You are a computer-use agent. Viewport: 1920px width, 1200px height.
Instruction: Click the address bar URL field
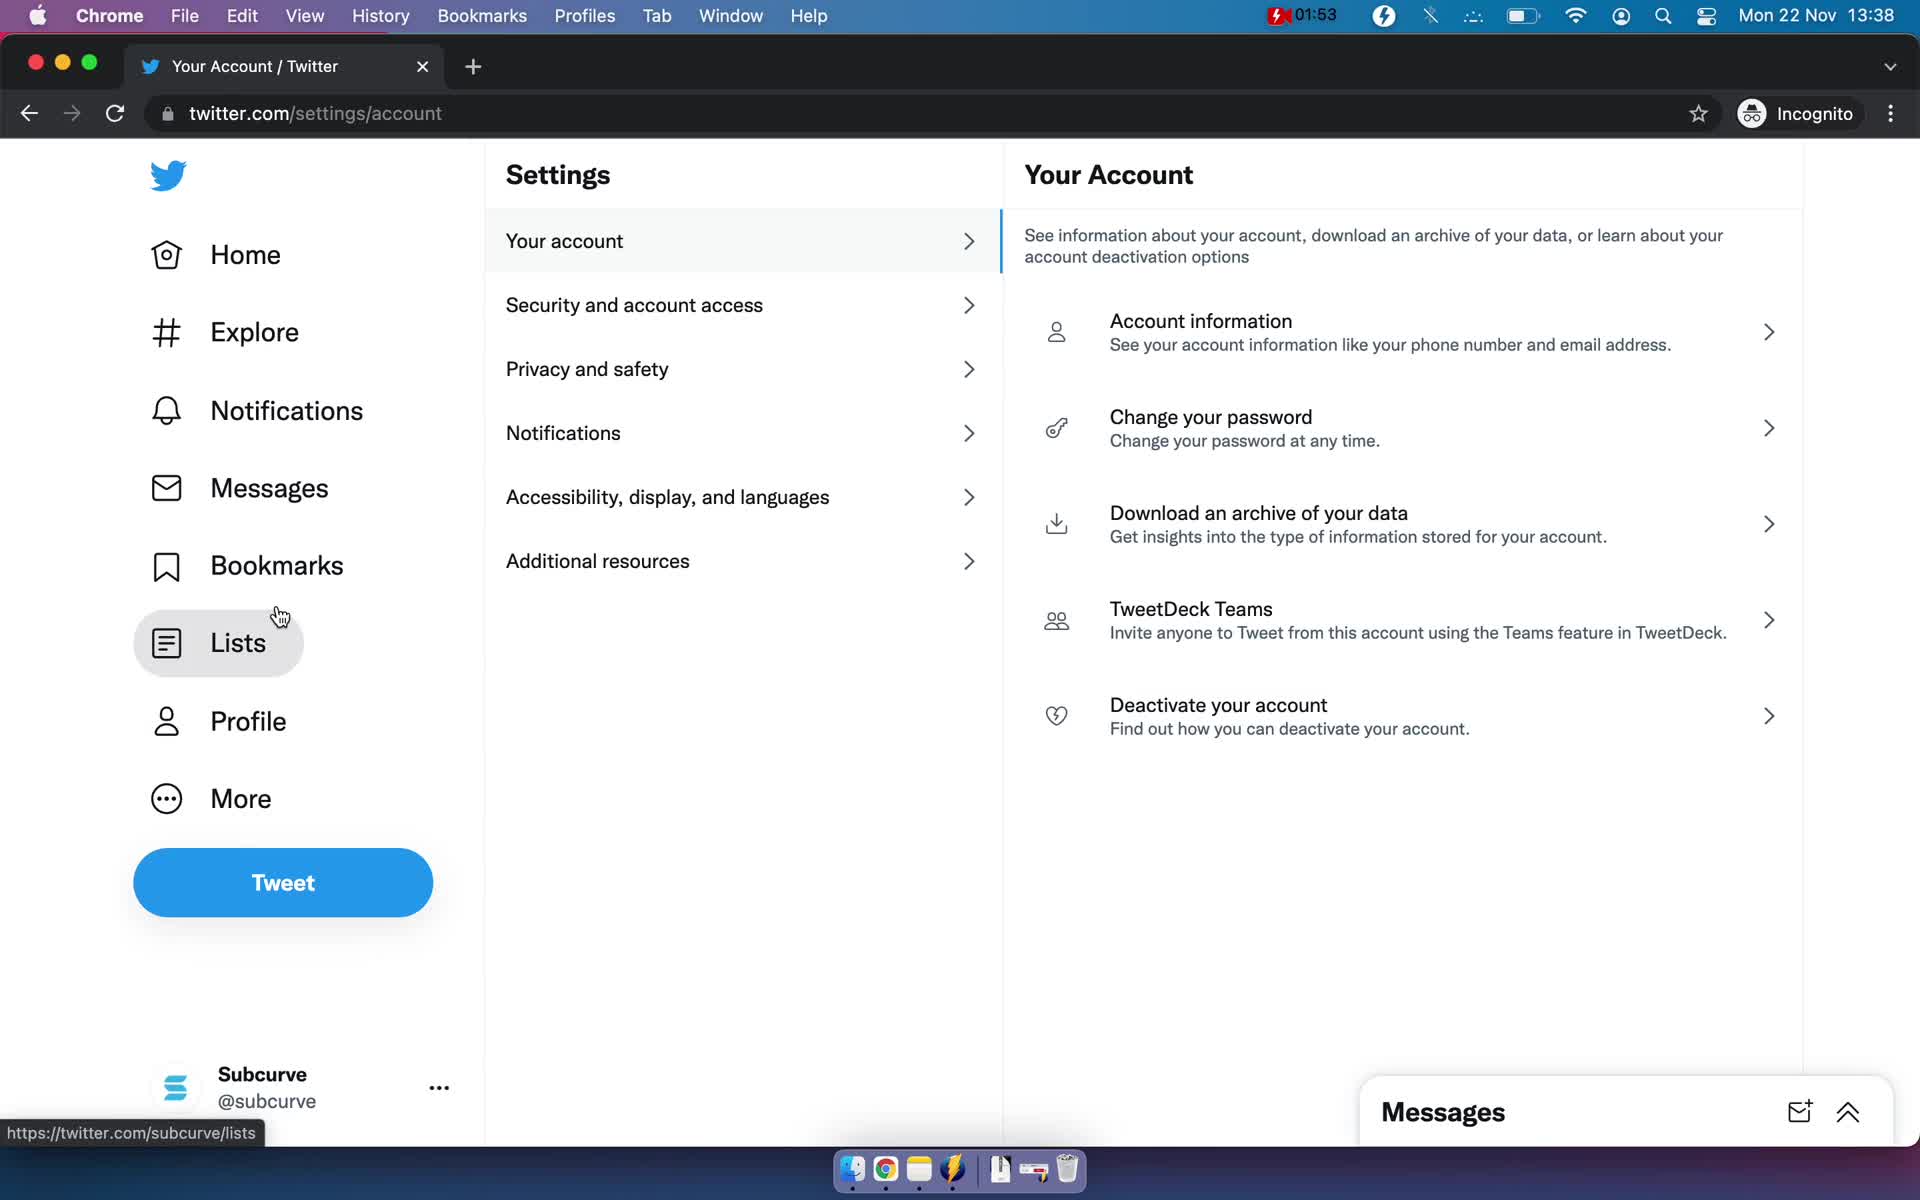coord(930,114)
